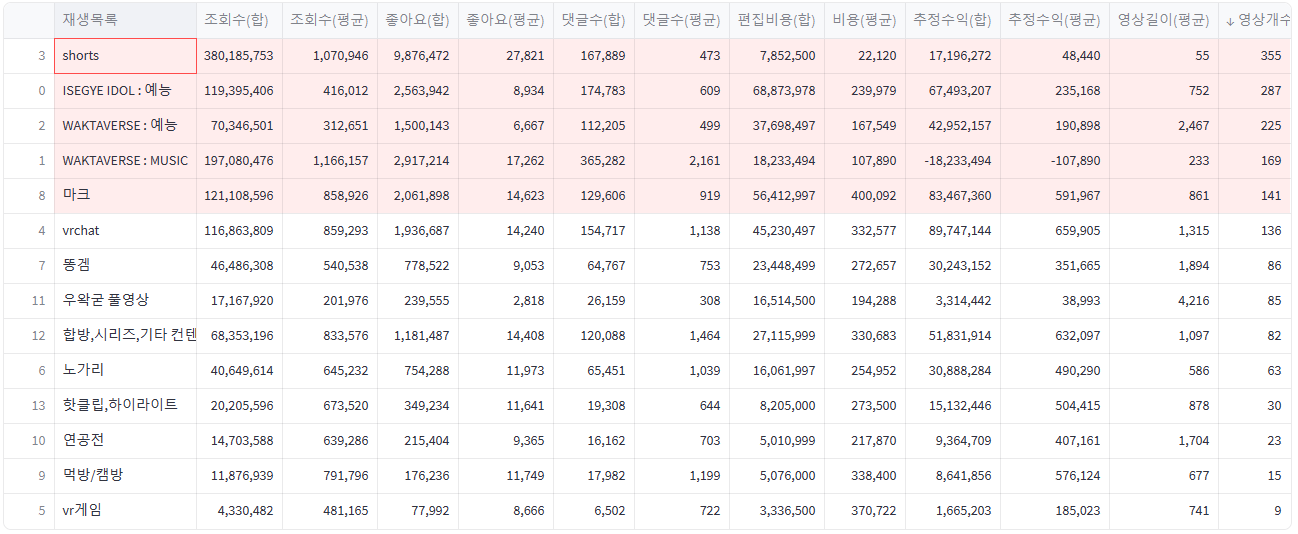This screenshot has height=534, width=1298.
Task: Click the value 659,905 in vrchat row
Action: point(1054,231)
